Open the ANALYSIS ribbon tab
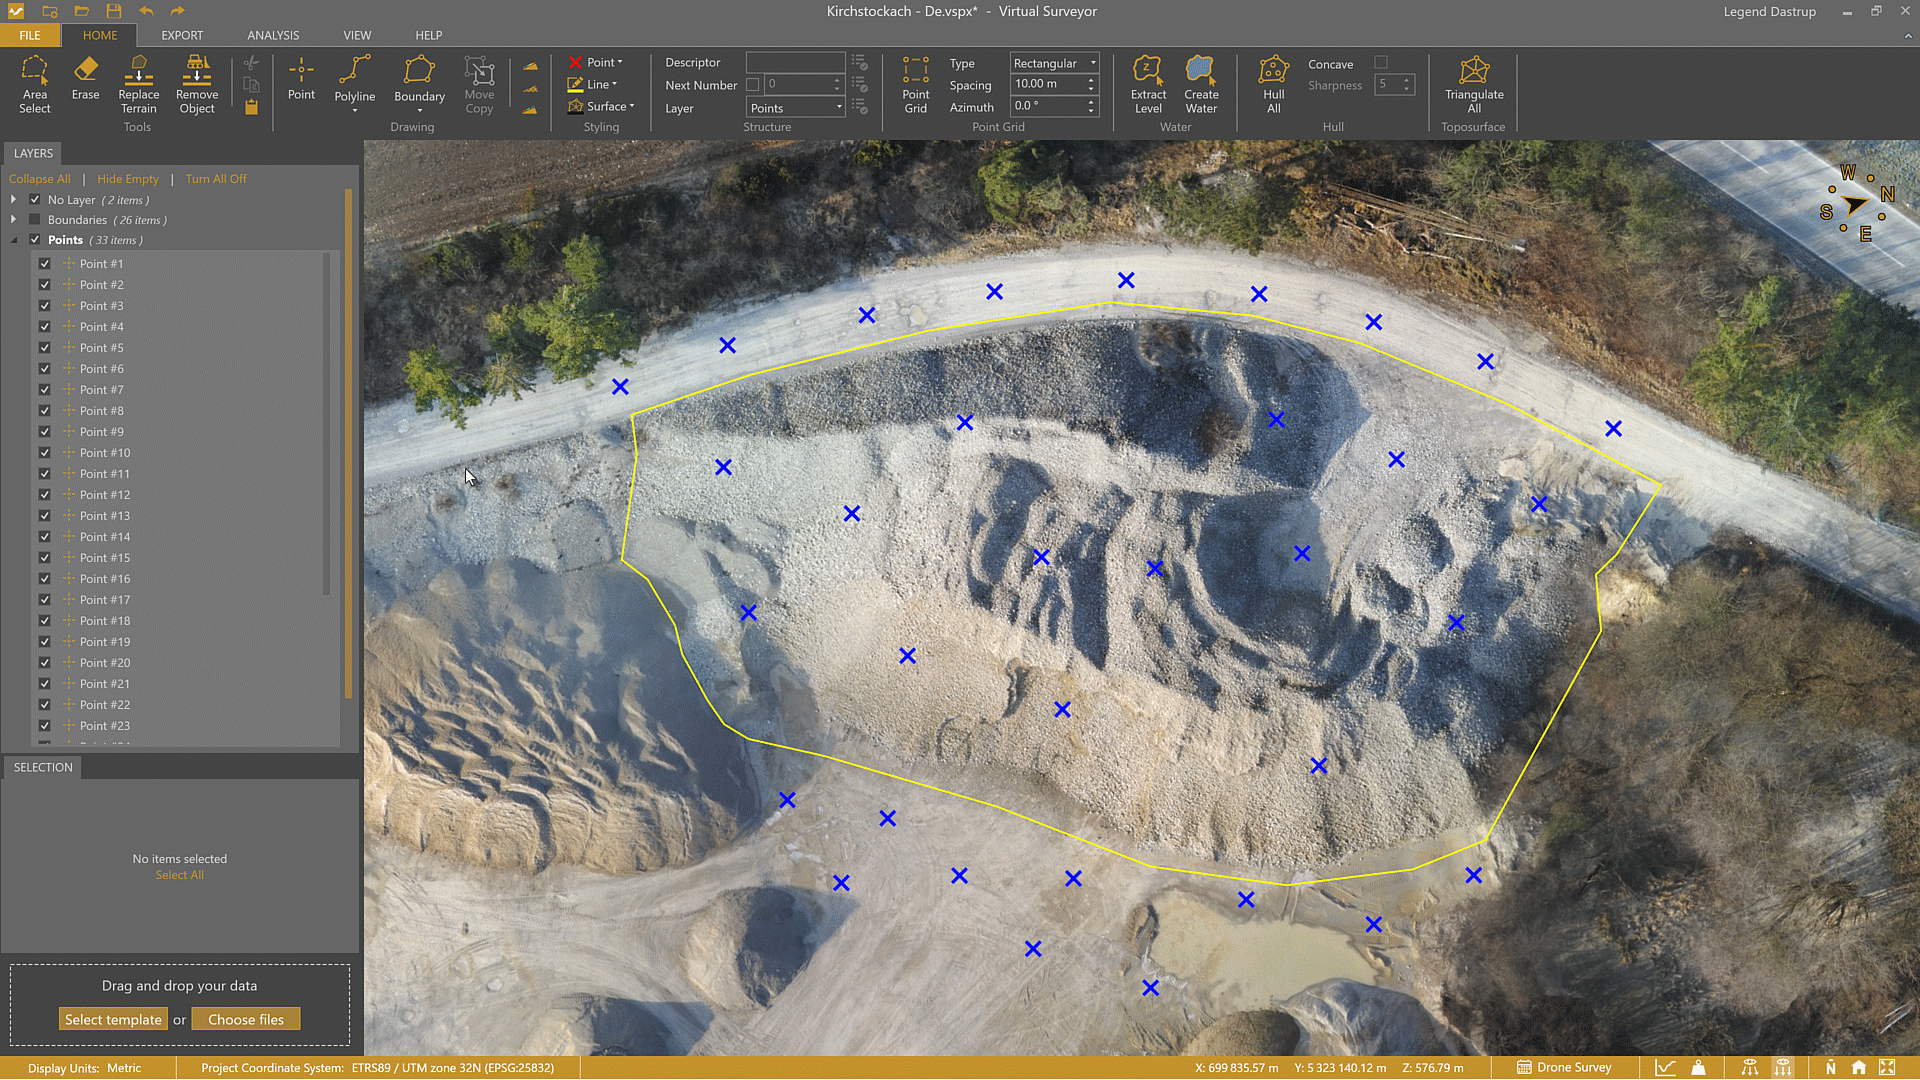Image resolution: width=1920 pixels, height=1080 pixels. click(x=273, y=35)
